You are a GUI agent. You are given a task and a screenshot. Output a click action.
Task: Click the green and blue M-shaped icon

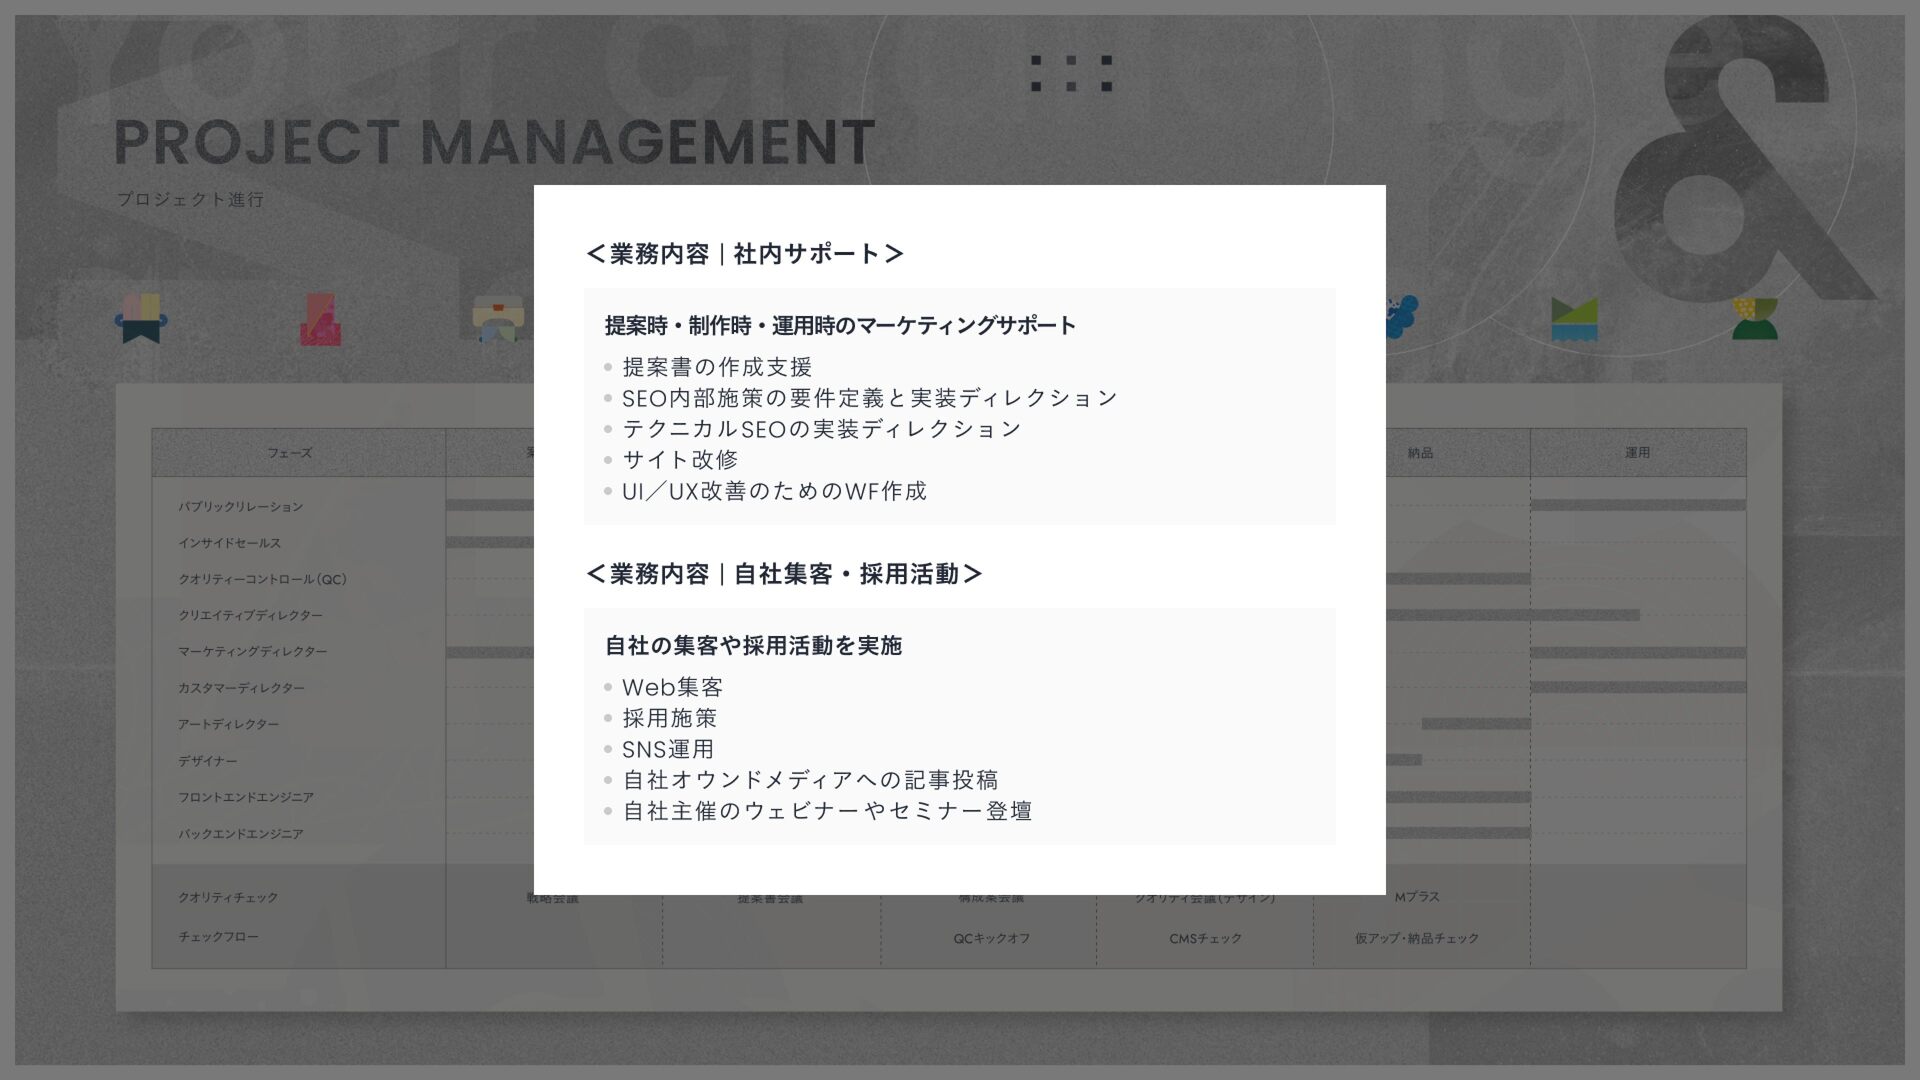tap(1574, 319)
